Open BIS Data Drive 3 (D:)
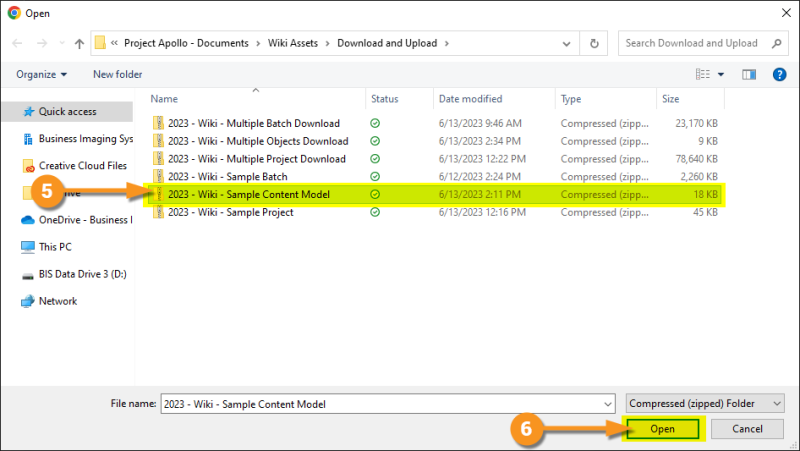 pos(83,274)
